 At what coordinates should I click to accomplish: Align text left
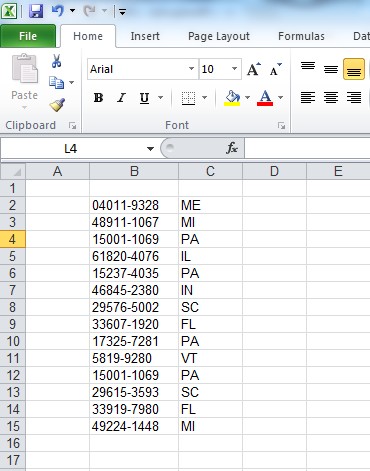tap(308, 98)
